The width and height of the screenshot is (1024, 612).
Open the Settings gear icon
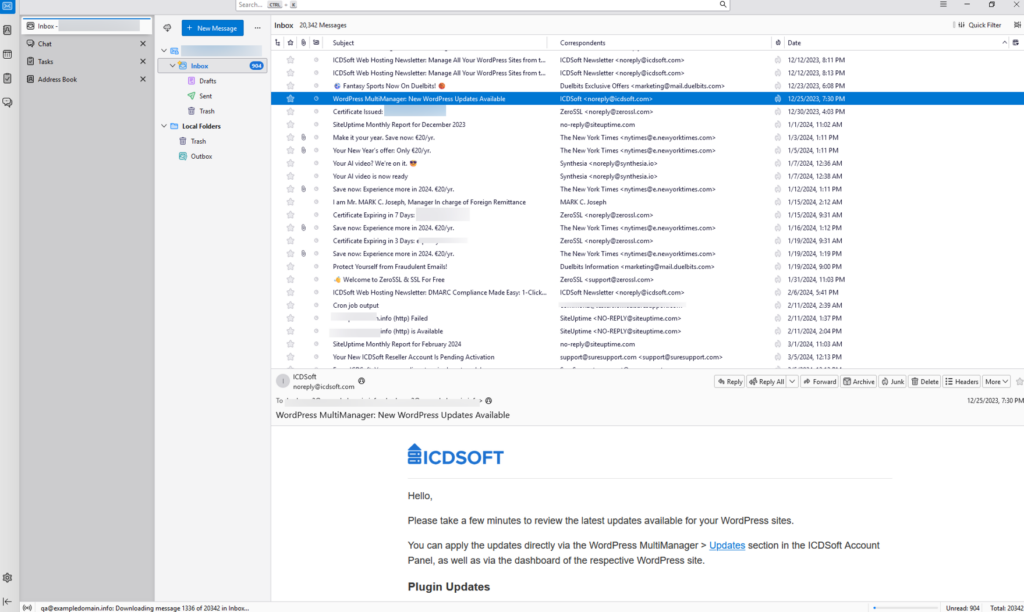(x=7, y=577)
